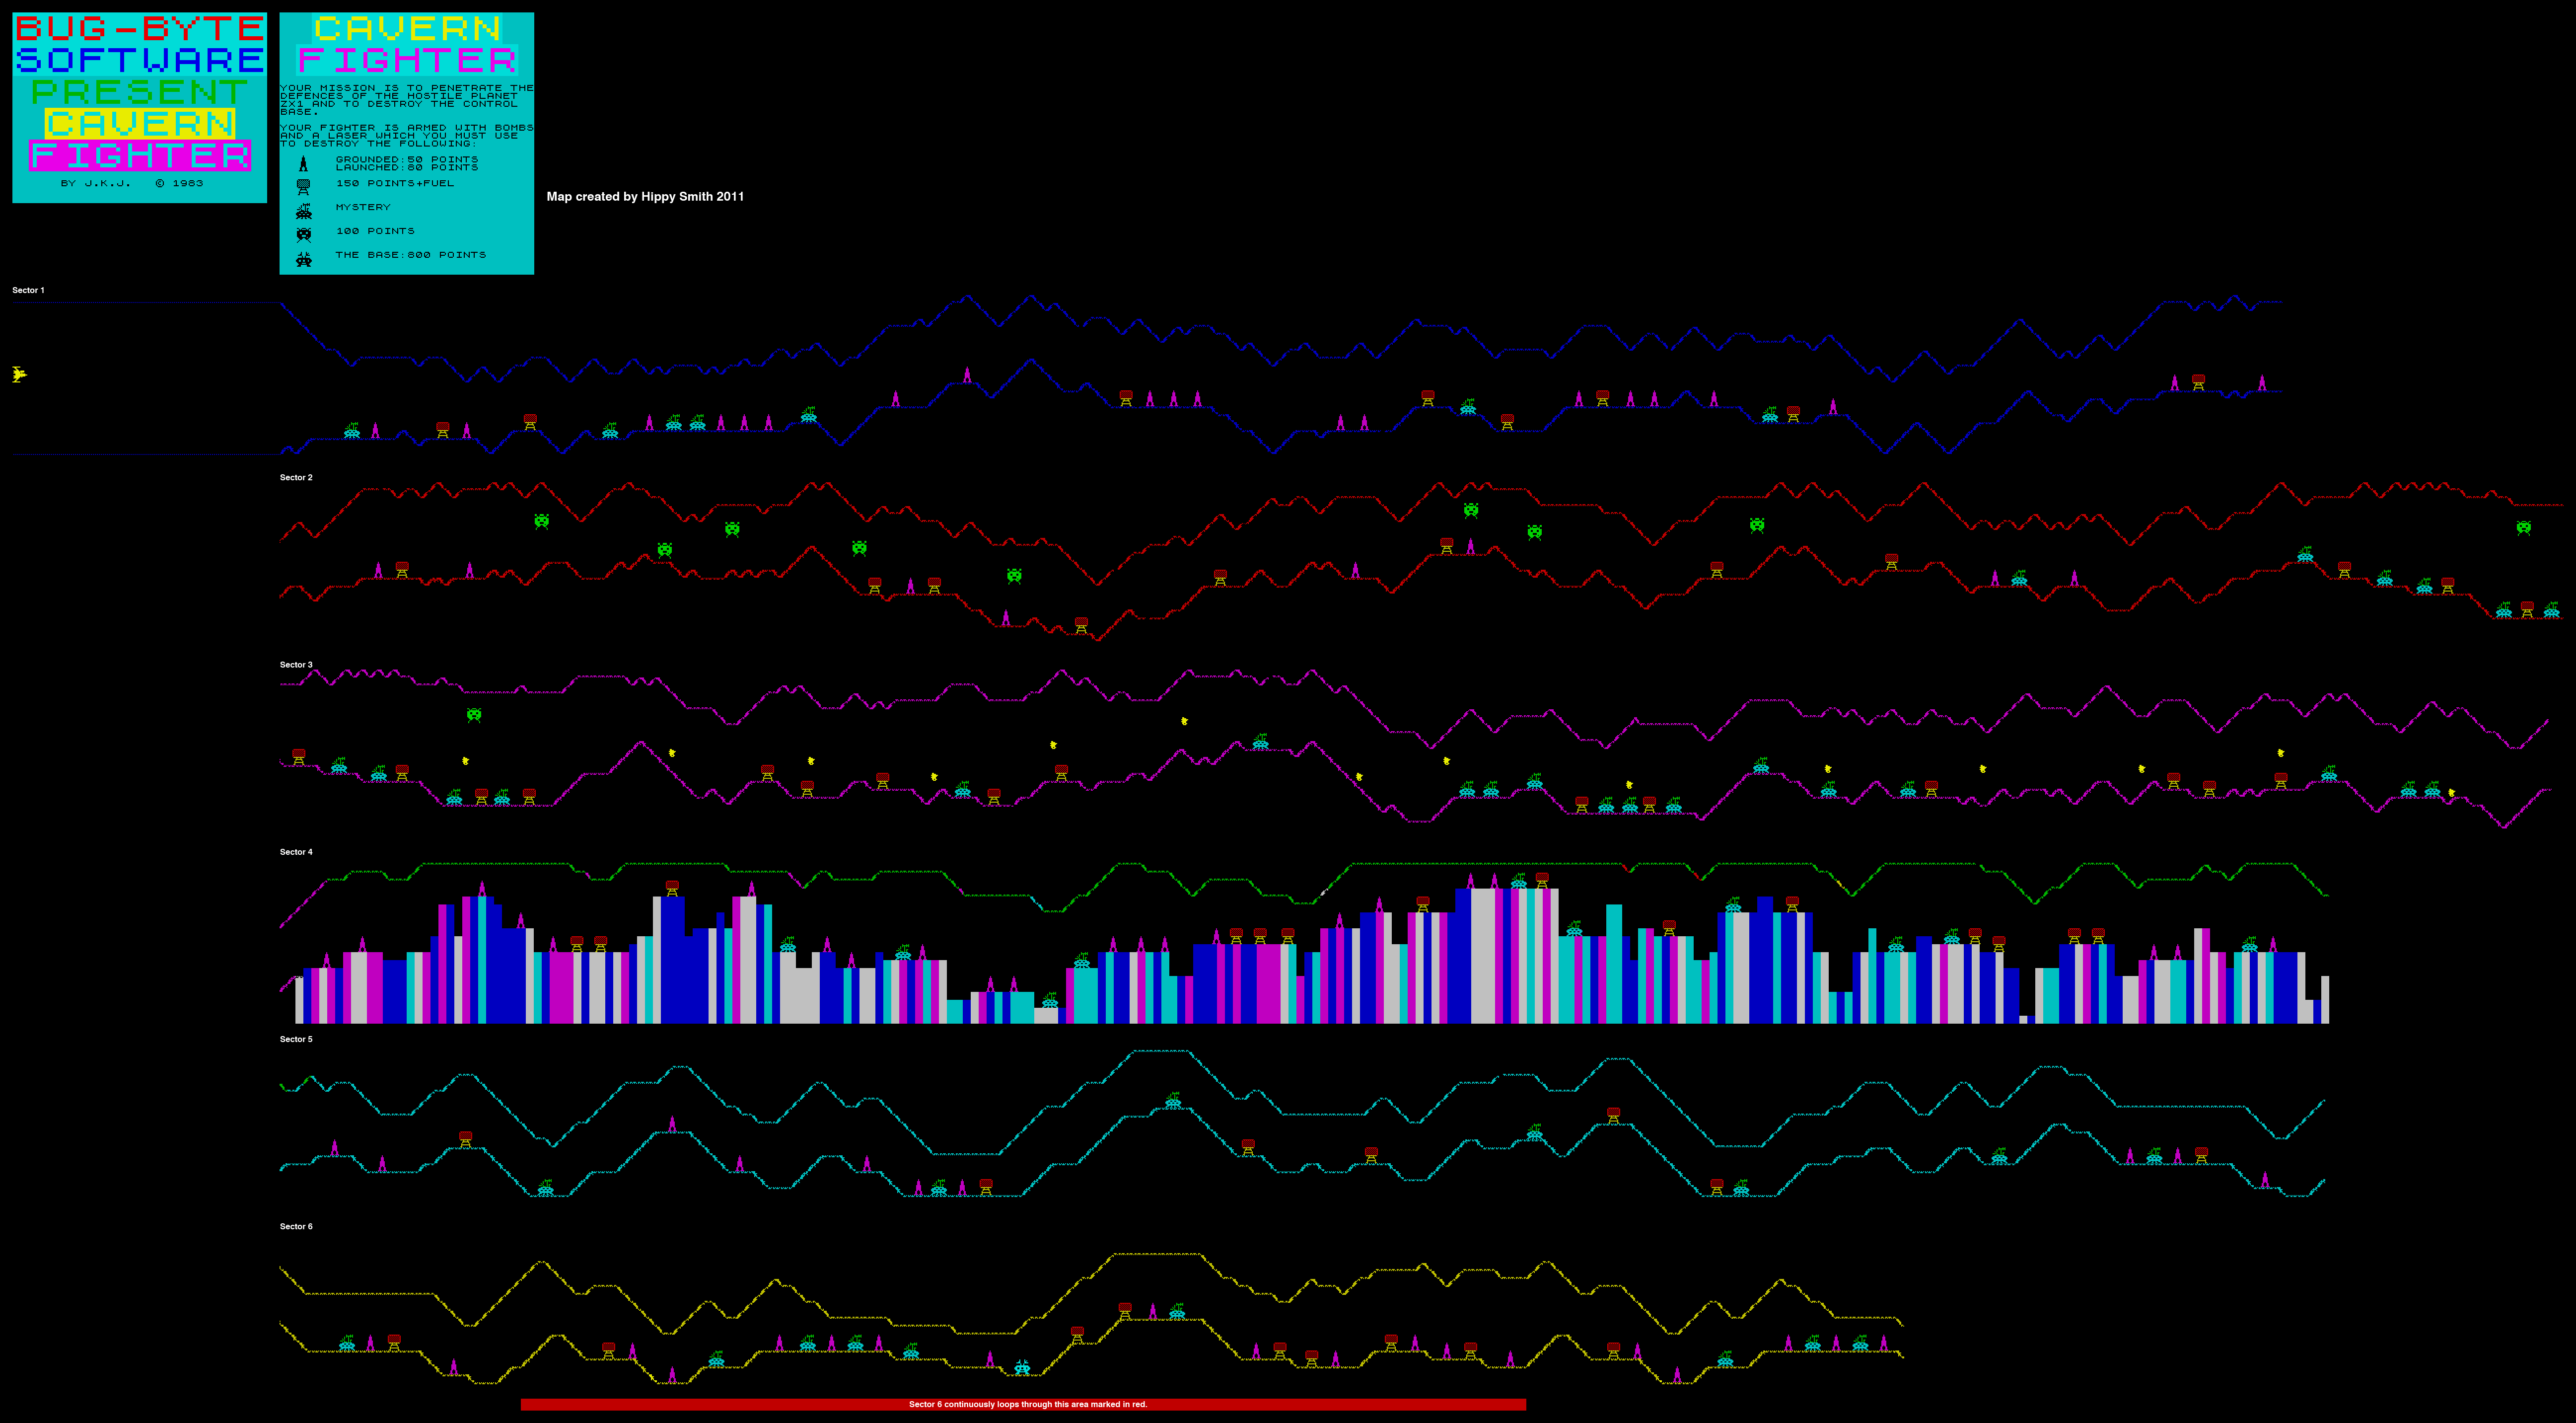Click the "Sector 6" label

(296, 1226)
